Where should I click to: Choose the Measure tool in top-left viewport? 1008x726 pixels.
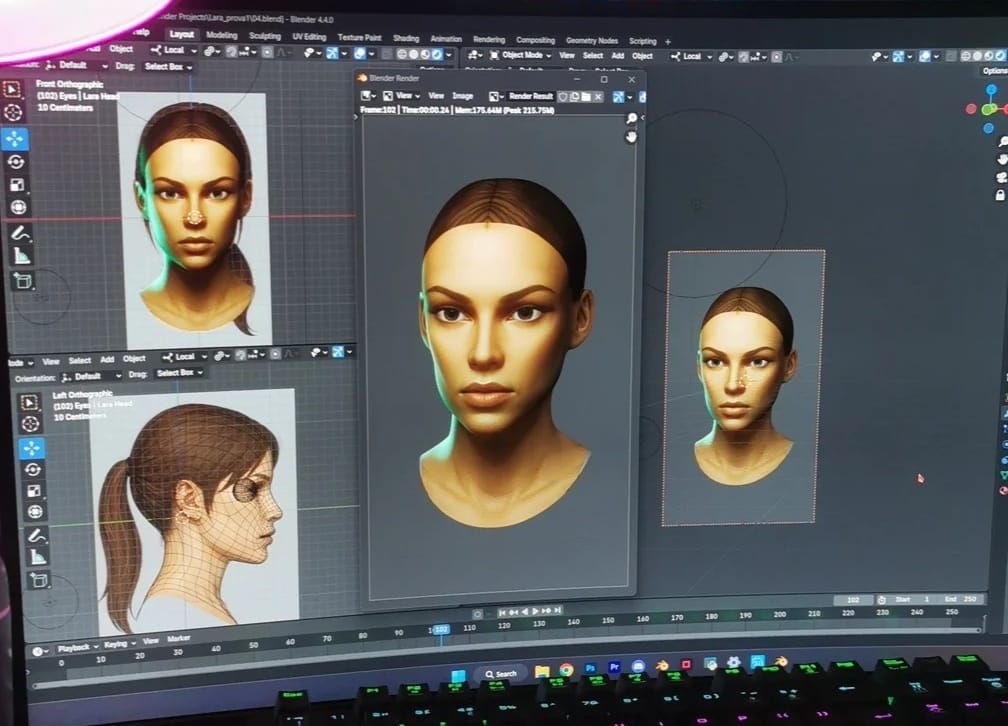(22, 256)
